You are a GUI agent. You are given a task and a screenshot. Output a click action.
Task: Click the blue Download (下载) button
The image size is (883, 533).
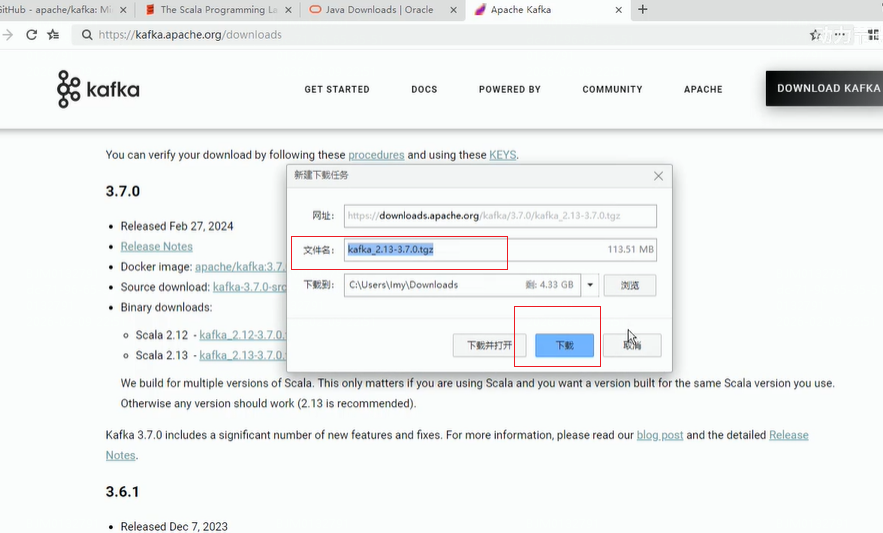[564, 345]
